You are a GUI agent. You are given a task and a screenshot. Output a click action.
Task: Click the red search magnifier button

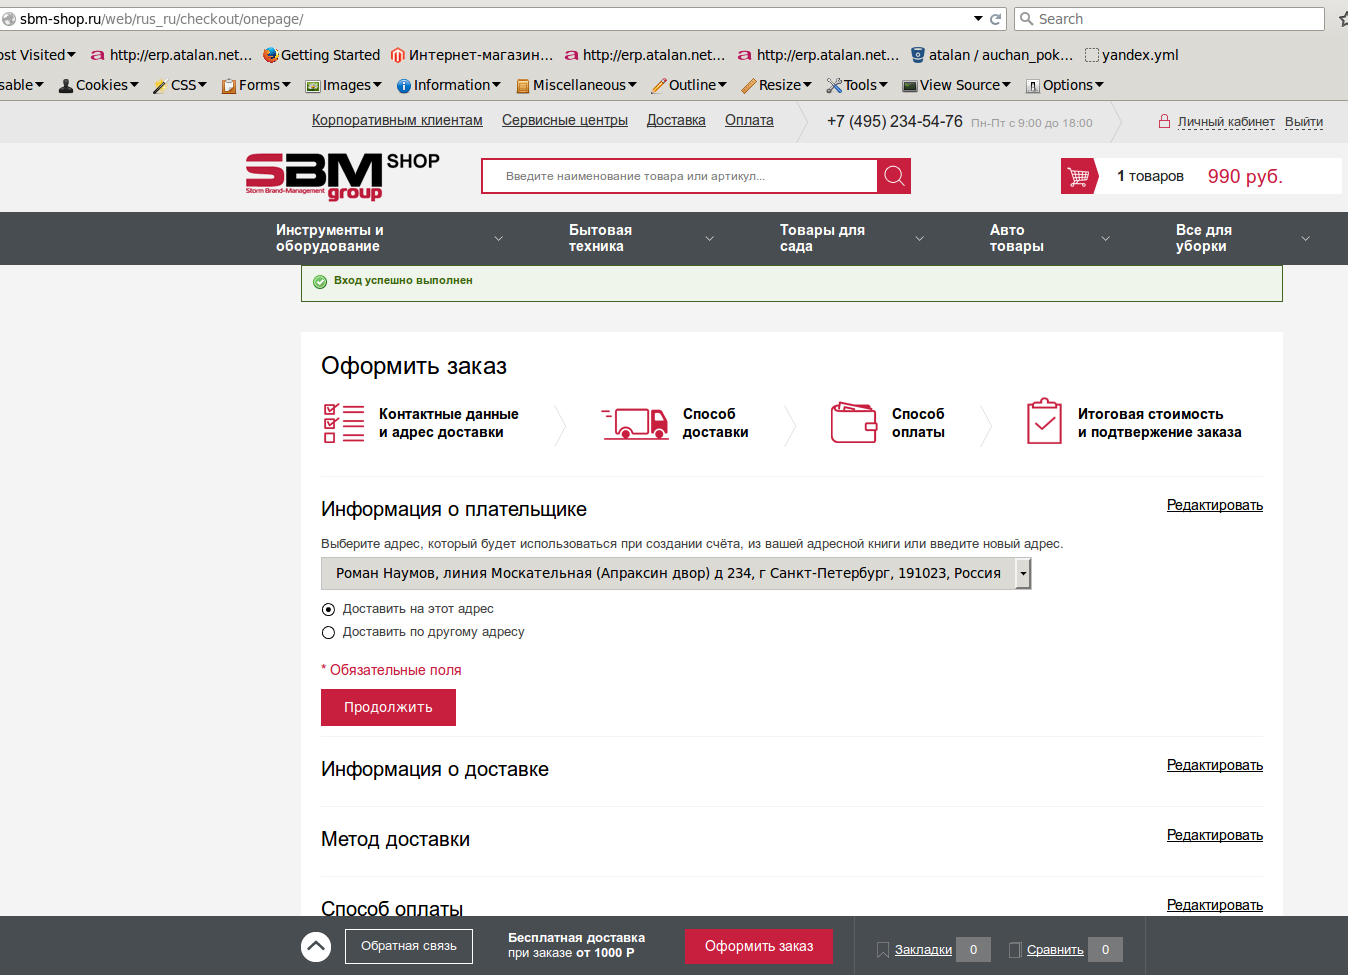tap(894, 176)
